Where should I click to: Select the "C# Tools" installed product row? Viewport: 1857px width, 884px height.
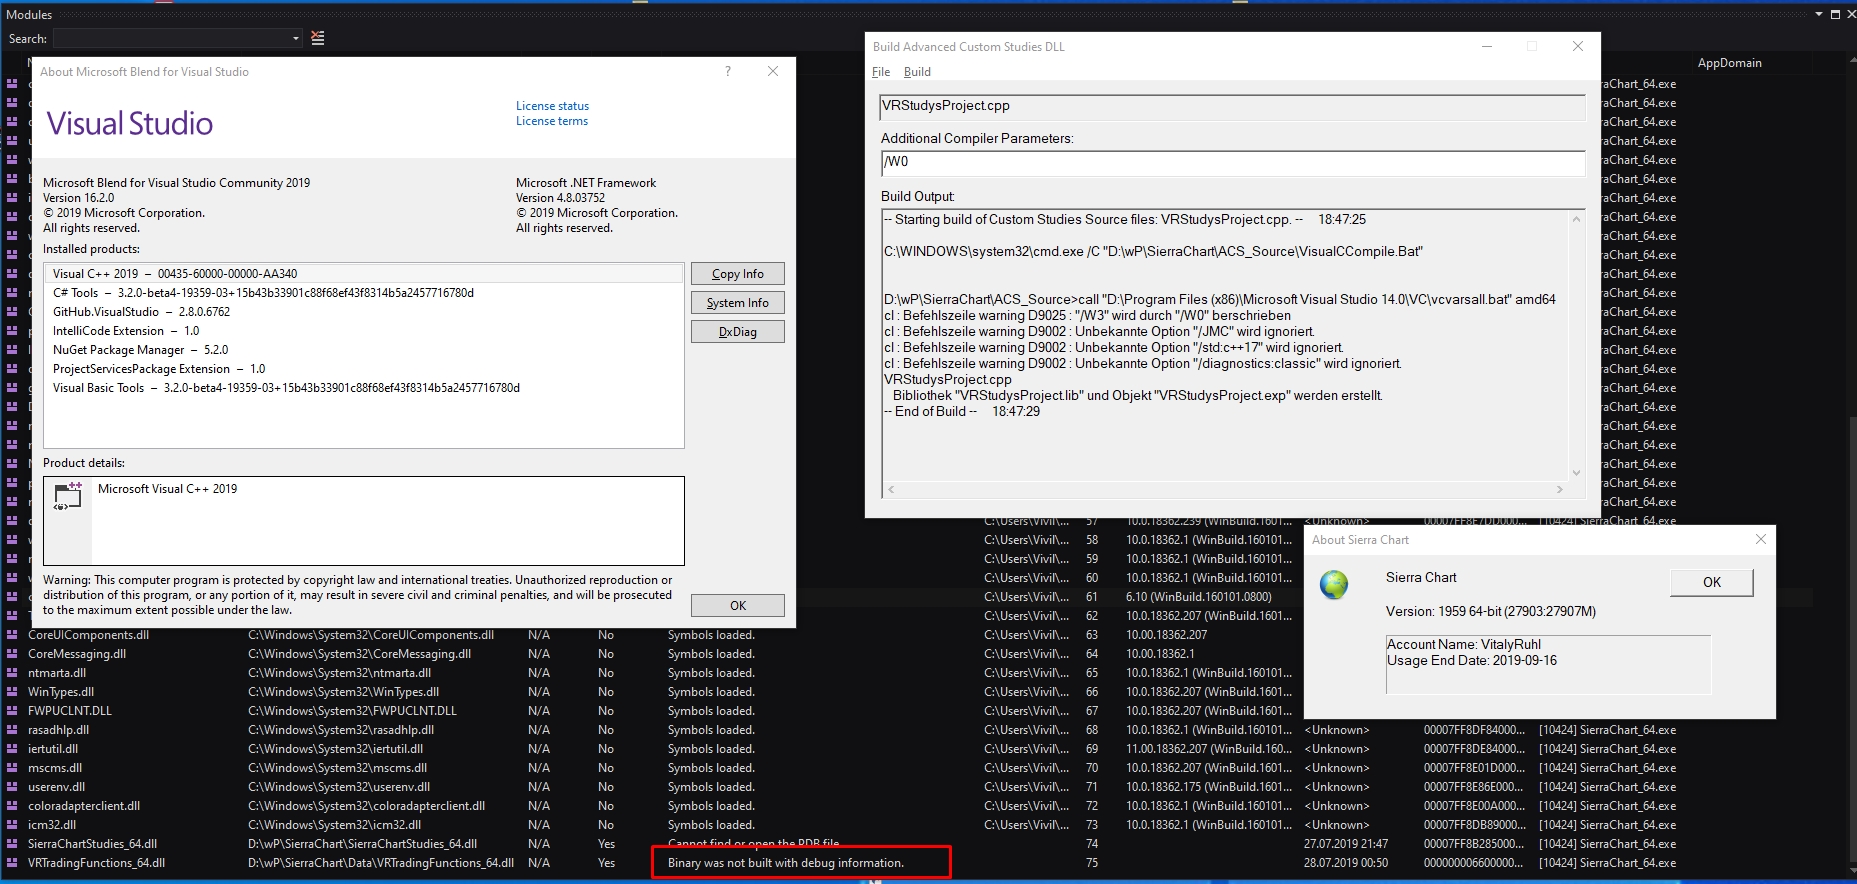364,293
